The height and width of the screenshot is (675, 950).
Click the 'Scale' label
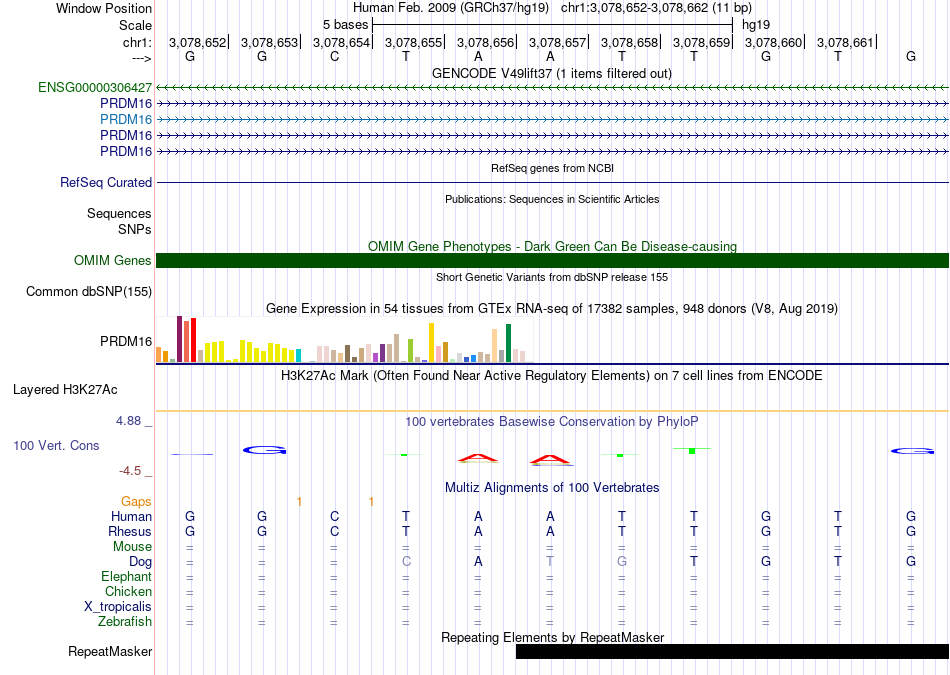(135, 25)
